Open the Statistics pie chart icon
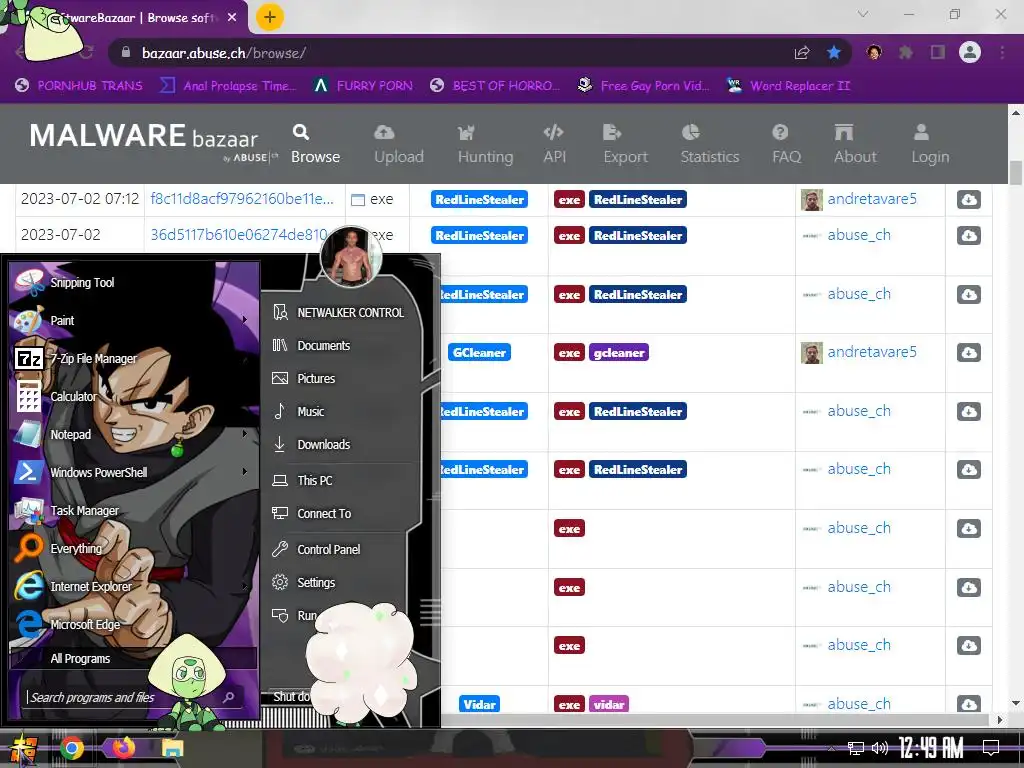Image resolution: width=1024 pixels, height=768 pixels. (x=690, y=133)
